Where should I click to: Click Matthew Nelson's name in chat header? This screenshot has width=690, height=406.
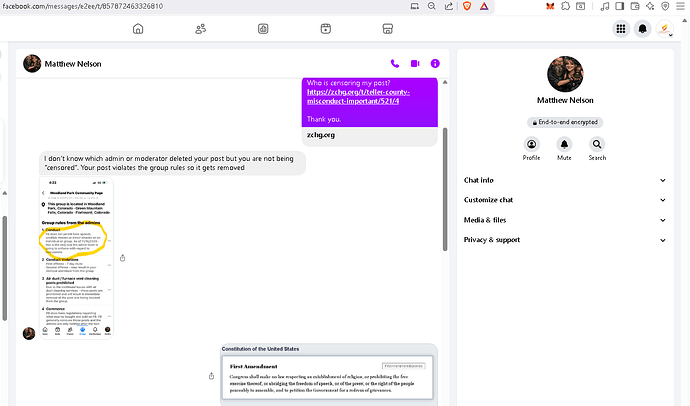[73, 64]
